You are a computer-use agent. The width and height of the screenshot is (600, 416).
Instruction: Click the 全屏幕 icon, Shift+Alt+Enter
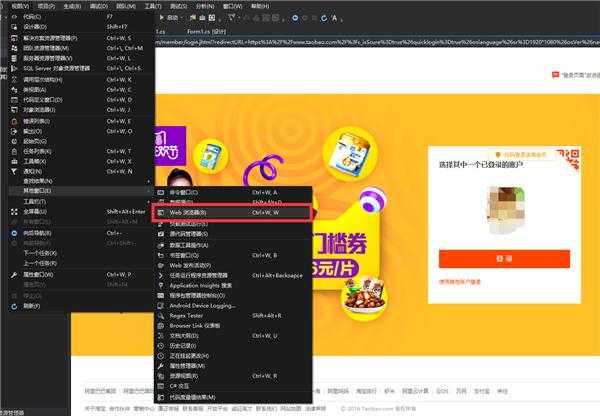(14, 212)
